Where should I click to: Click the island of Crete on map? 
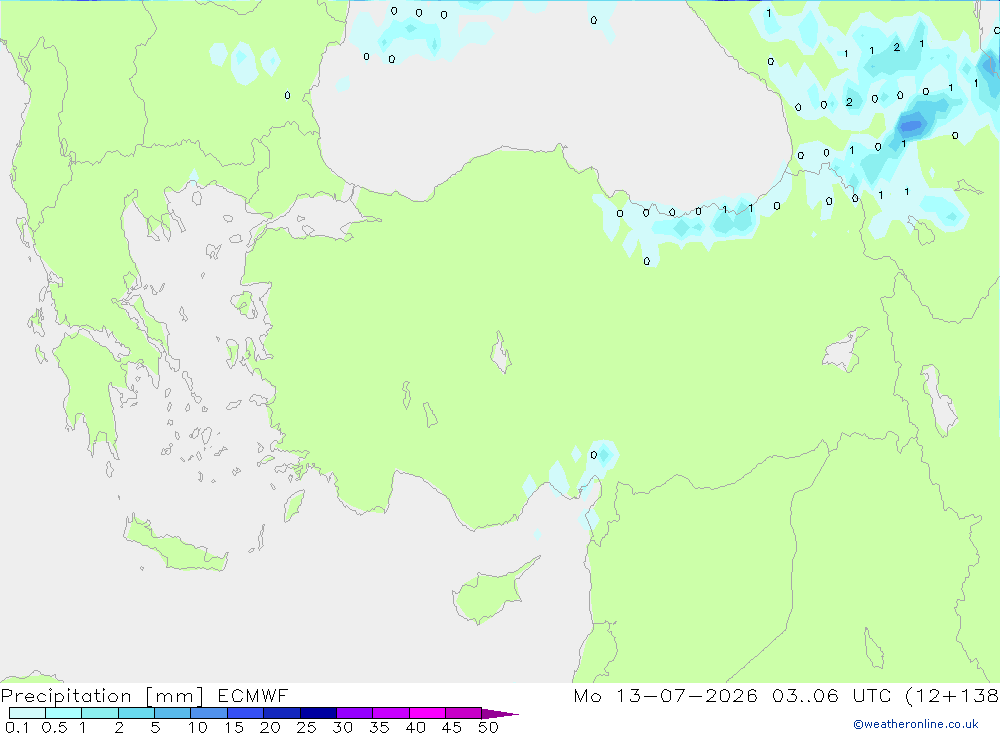pyautogui.click(x=175, y=544)
